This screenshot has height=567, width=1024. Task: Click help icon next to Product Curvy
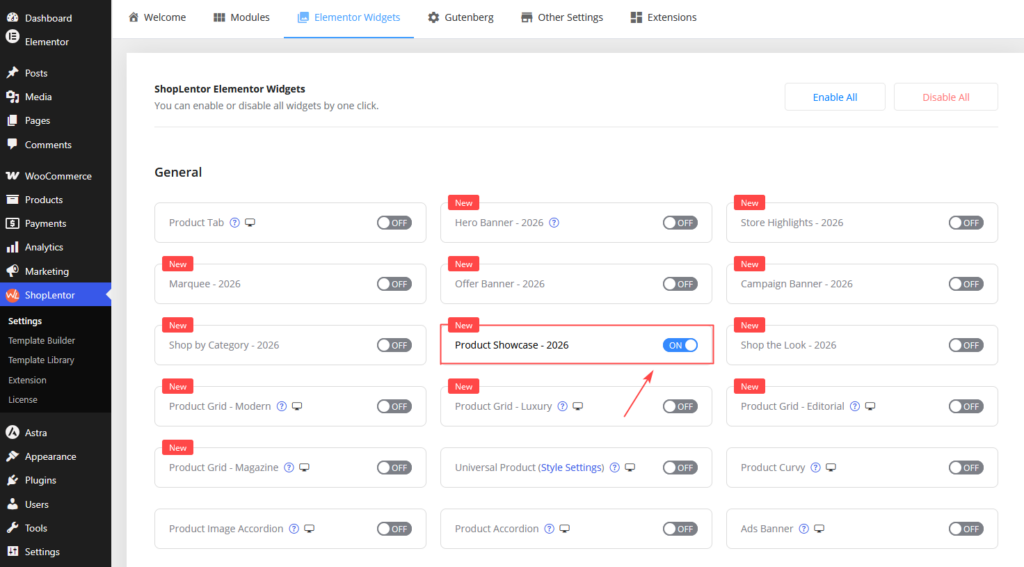pos(816,468)
